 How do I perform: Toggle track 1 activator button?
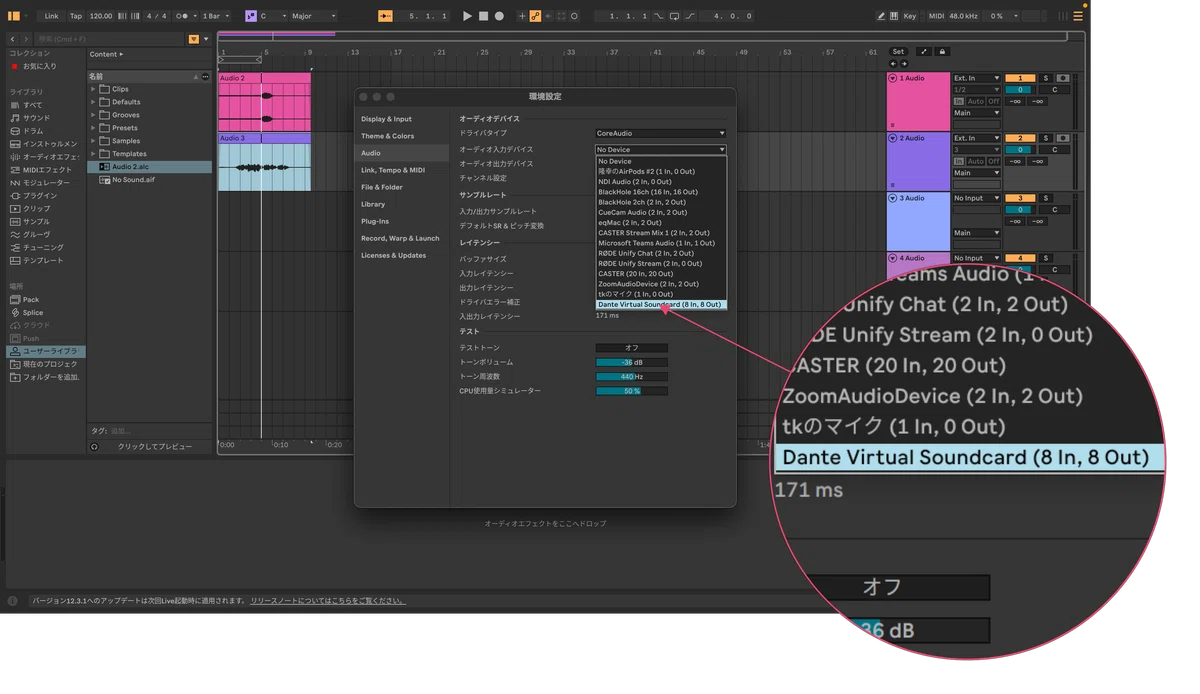pyautogui.click(x=1020, y=78)
